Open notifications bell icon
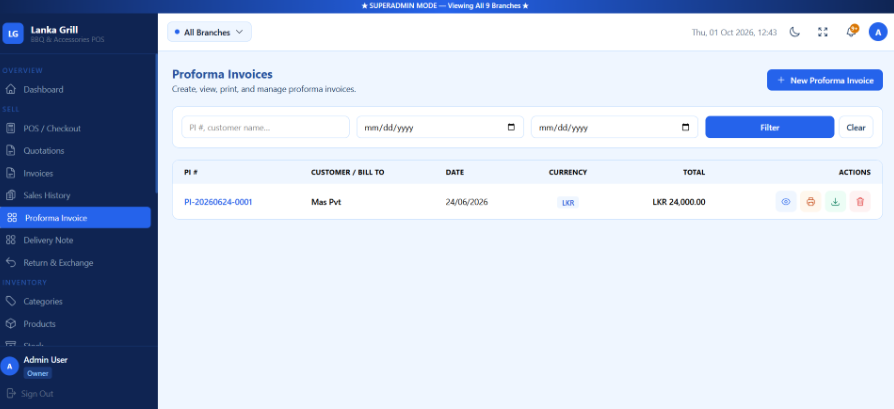Viewport: 894px width, 409px height. 851,32
